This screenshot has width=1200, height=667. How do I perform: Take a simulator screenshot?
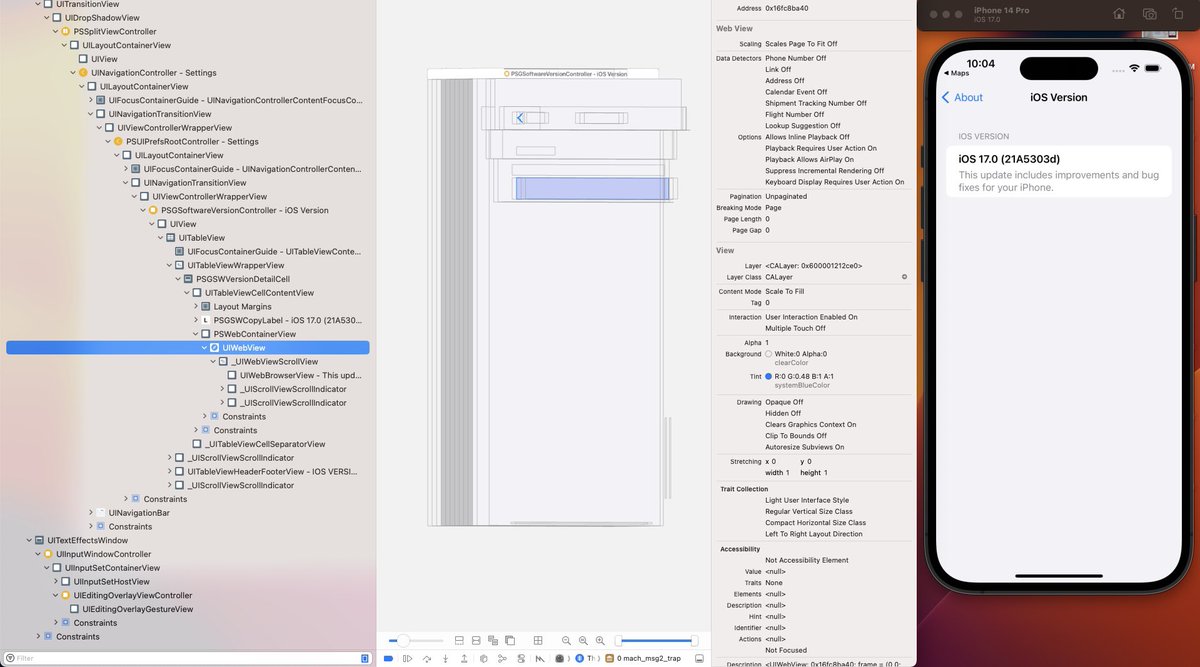tap(1150, 14)
